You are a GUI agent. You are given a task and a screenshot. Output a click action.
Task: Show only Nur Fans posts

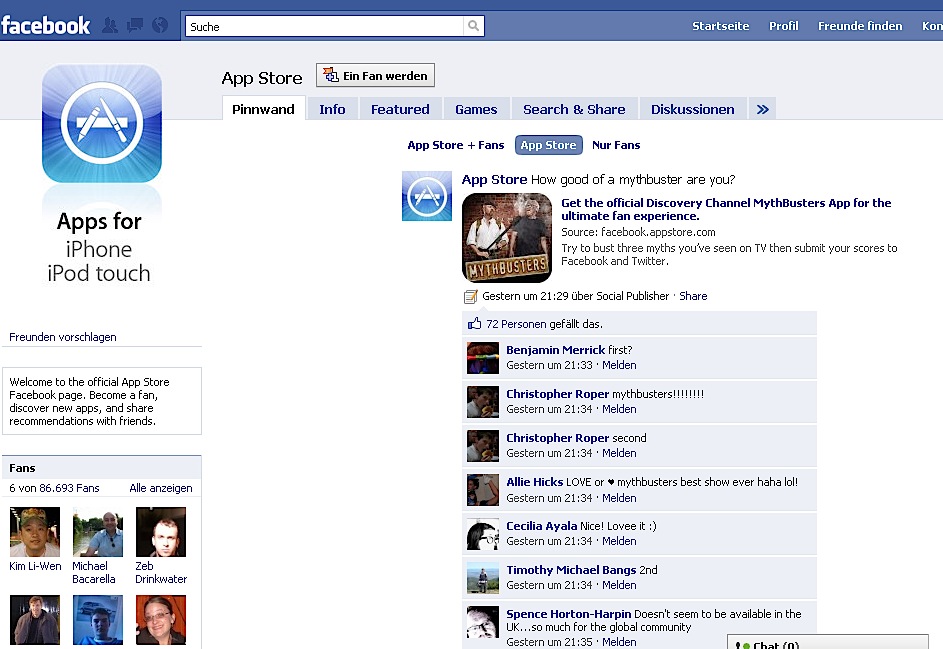click(615, 144)
